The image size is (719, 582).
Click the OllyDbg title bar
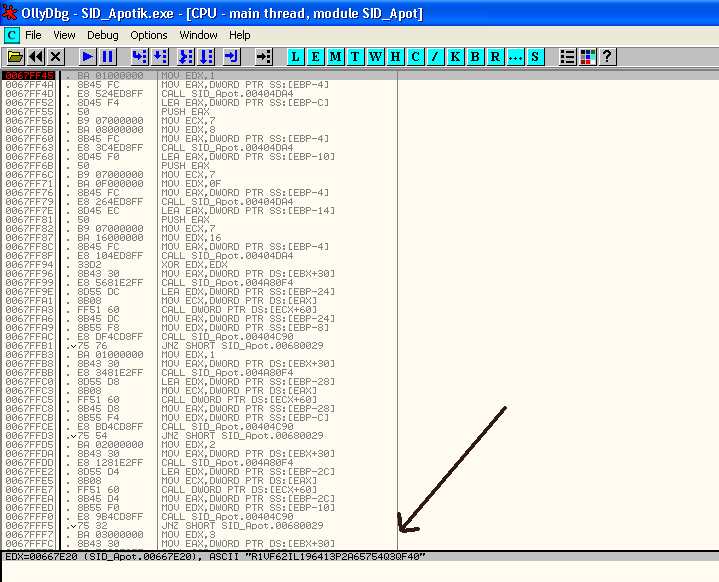click(360, 13)
